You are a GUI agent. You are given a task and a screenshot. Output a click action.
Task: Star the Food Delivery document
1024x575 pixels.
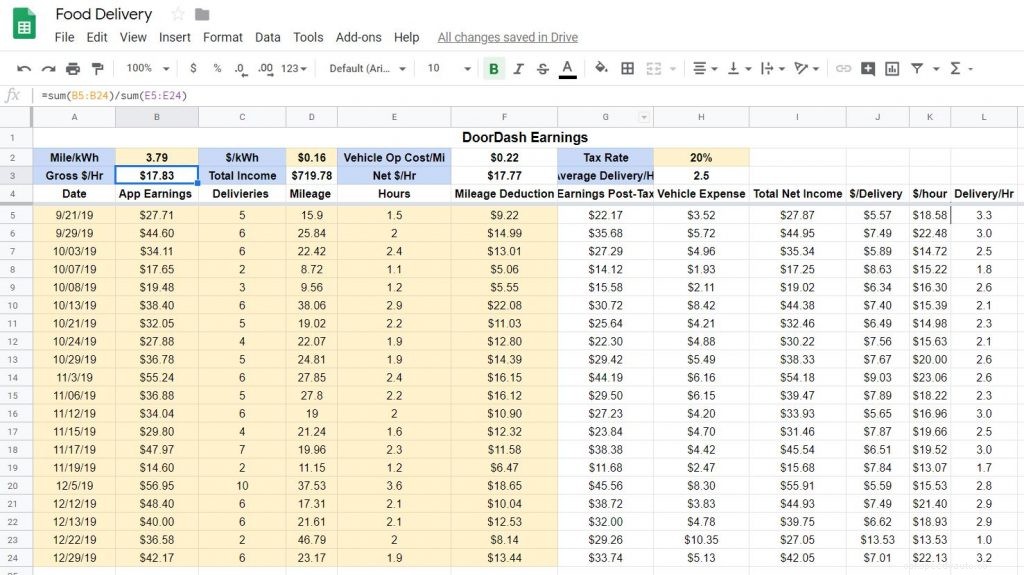click(x=178, y=14)
